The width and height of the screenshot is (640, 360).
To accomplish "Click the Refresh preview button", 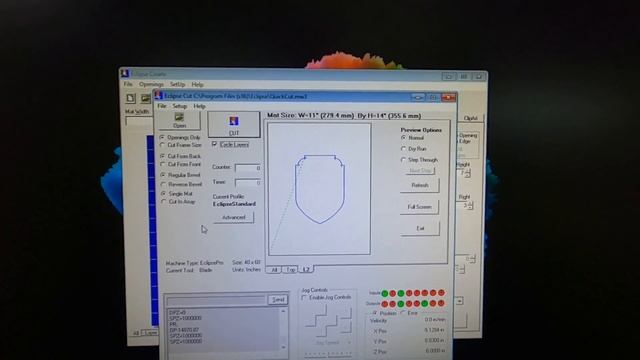I will click(x=420, y=185).
